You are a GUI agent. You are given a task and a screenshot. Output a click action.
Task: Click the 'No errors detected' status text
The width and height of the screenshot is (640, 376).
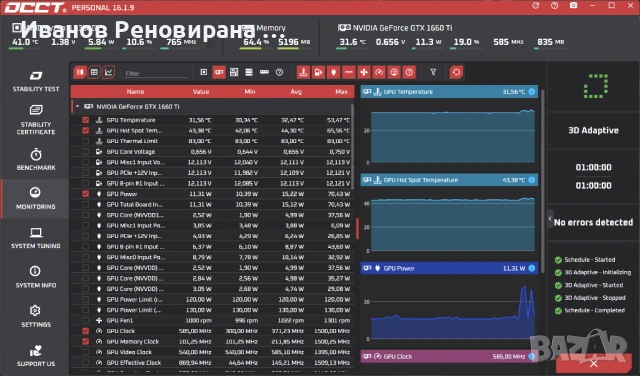click(593, 222)
